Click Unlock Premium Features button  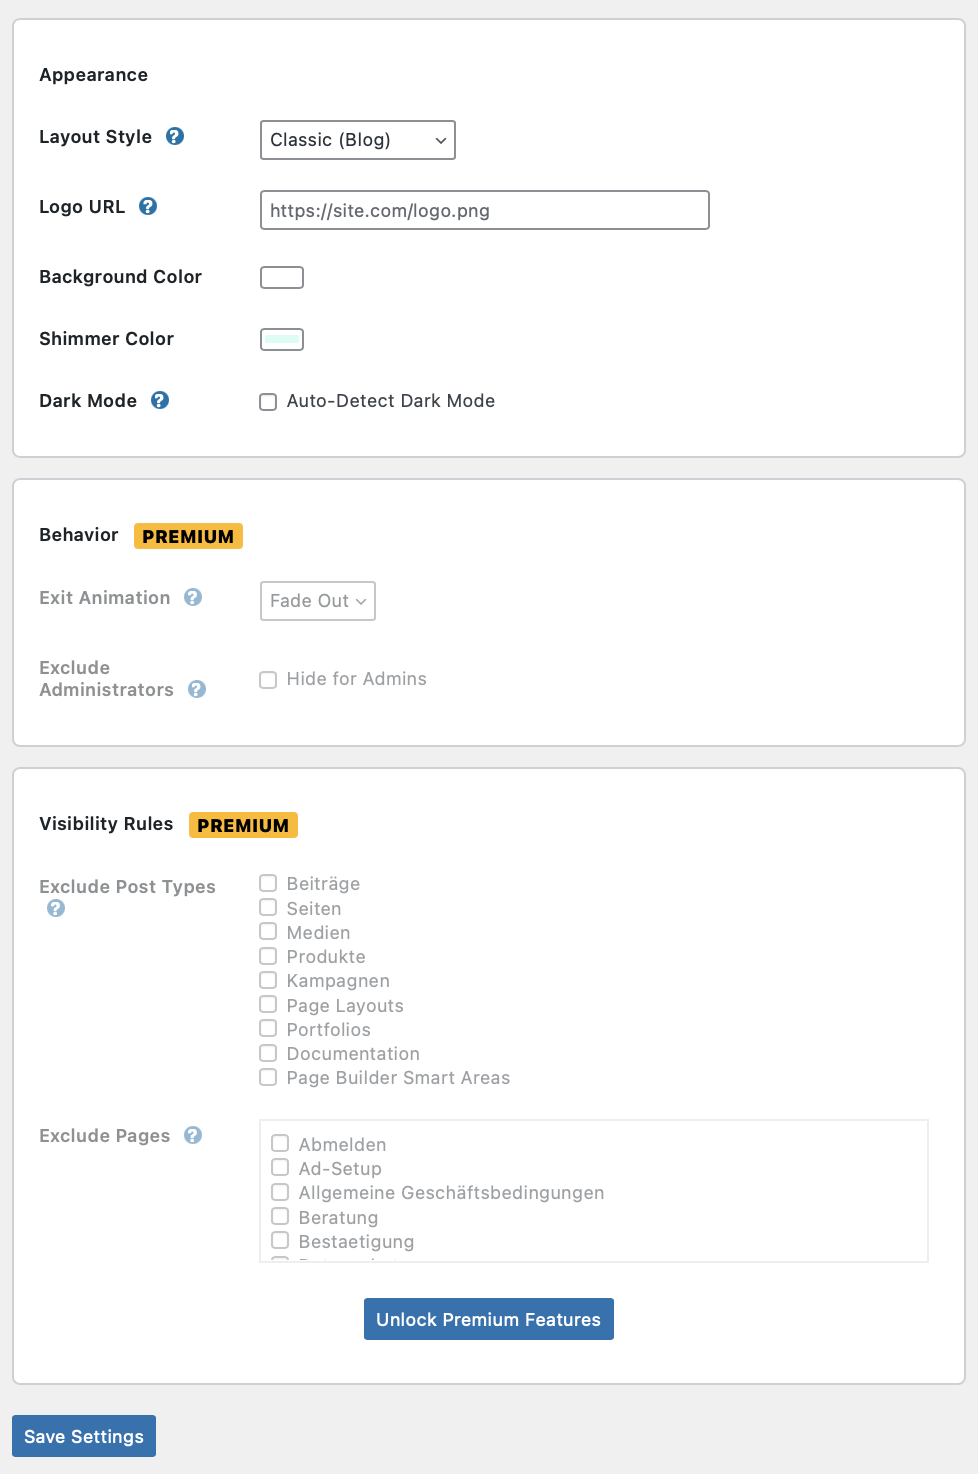(x=488, y=1319)
